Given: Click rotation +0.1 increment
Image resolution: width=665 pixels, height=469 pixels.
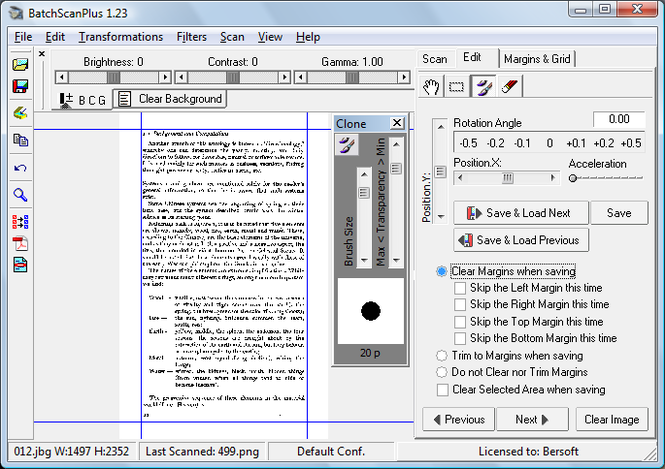Looking at the screenshot, I should click(576, 143).
